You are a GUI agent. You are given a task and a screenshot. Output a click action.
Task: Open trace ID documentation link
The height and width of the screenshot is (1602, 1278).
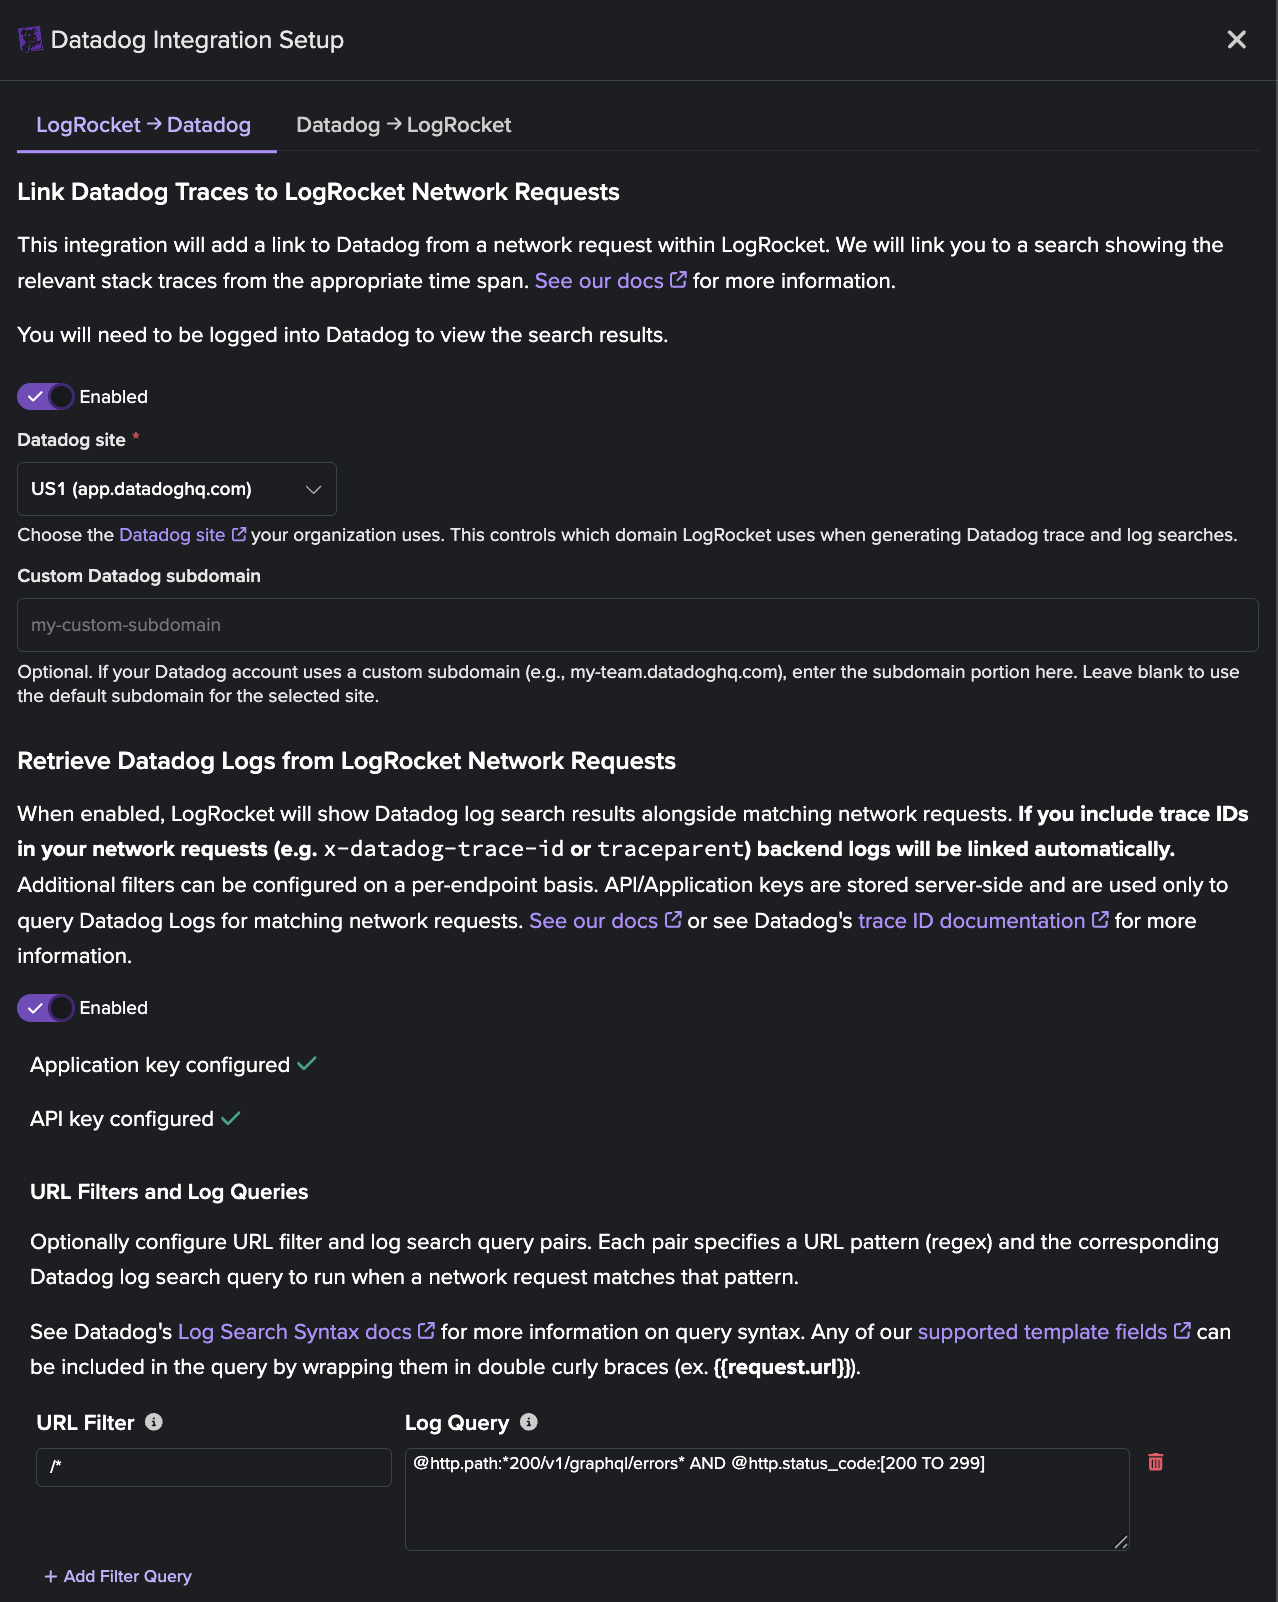(971, 921)
